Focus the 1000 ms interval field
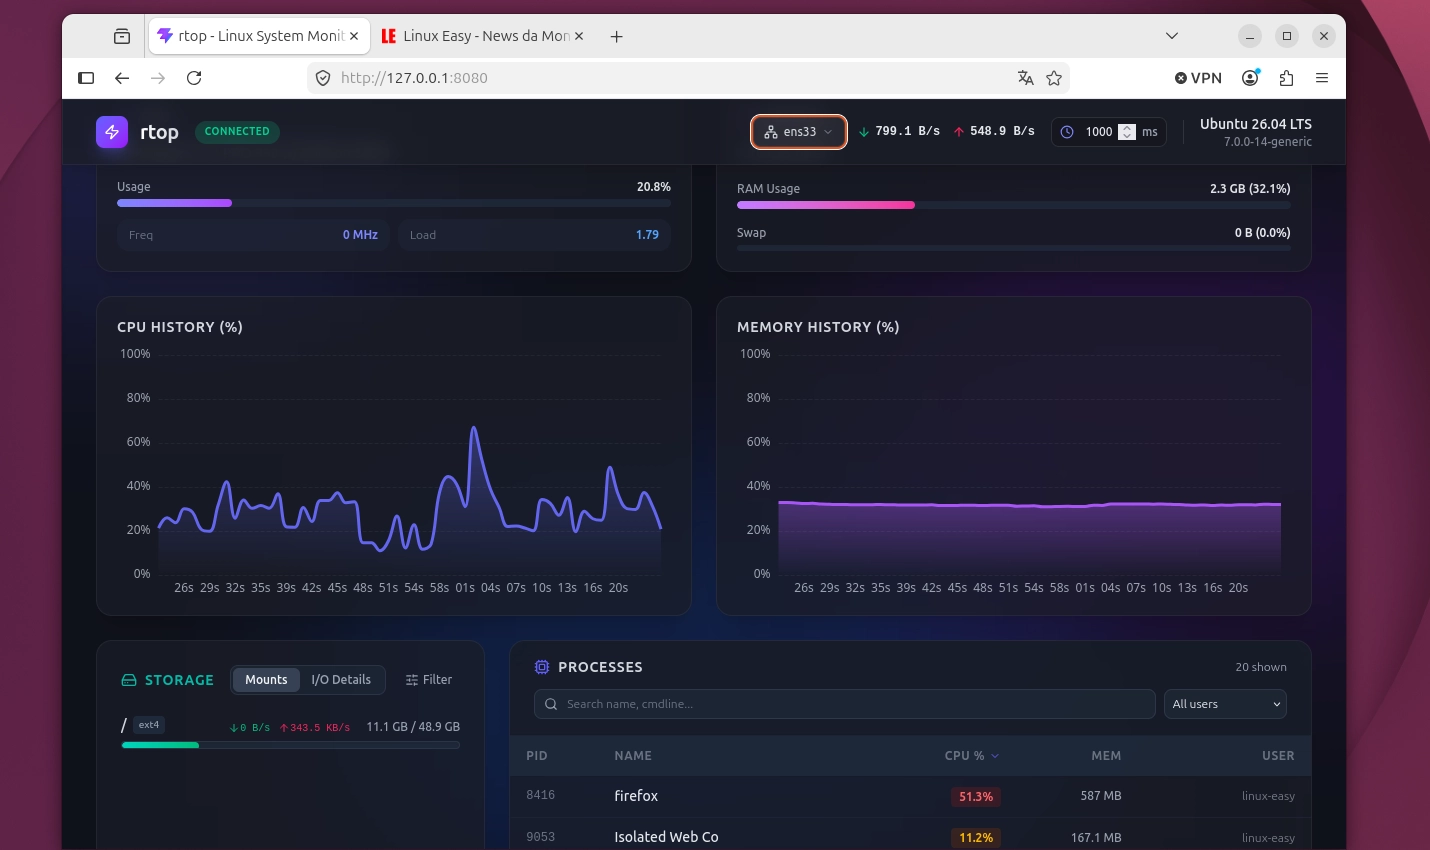 pyautogui.click(x=1099, y=132)
